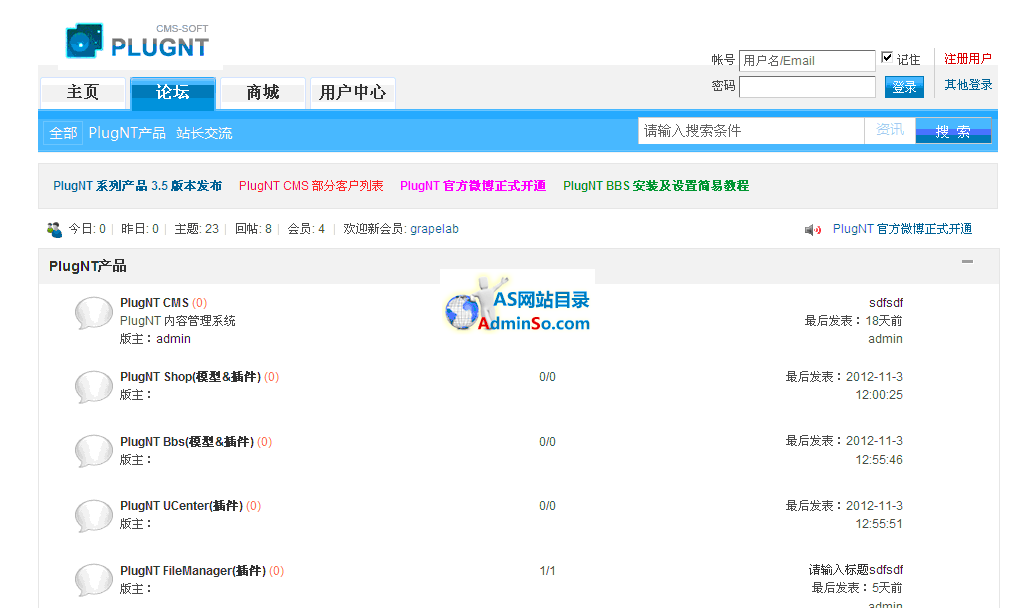Viewport: 1036px width, 608px height.
Task: Open the 其他登录 link
Action: pyautogui.click(x=968, y=85)
